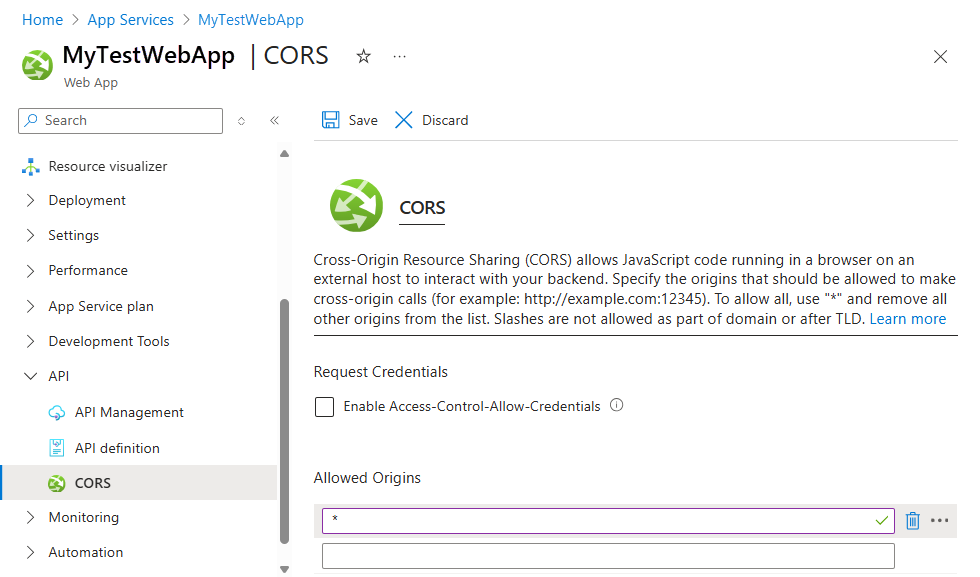Navigate to Home via the breadcrumb
This screenshot has height=577, width=980.
[42, 19]
